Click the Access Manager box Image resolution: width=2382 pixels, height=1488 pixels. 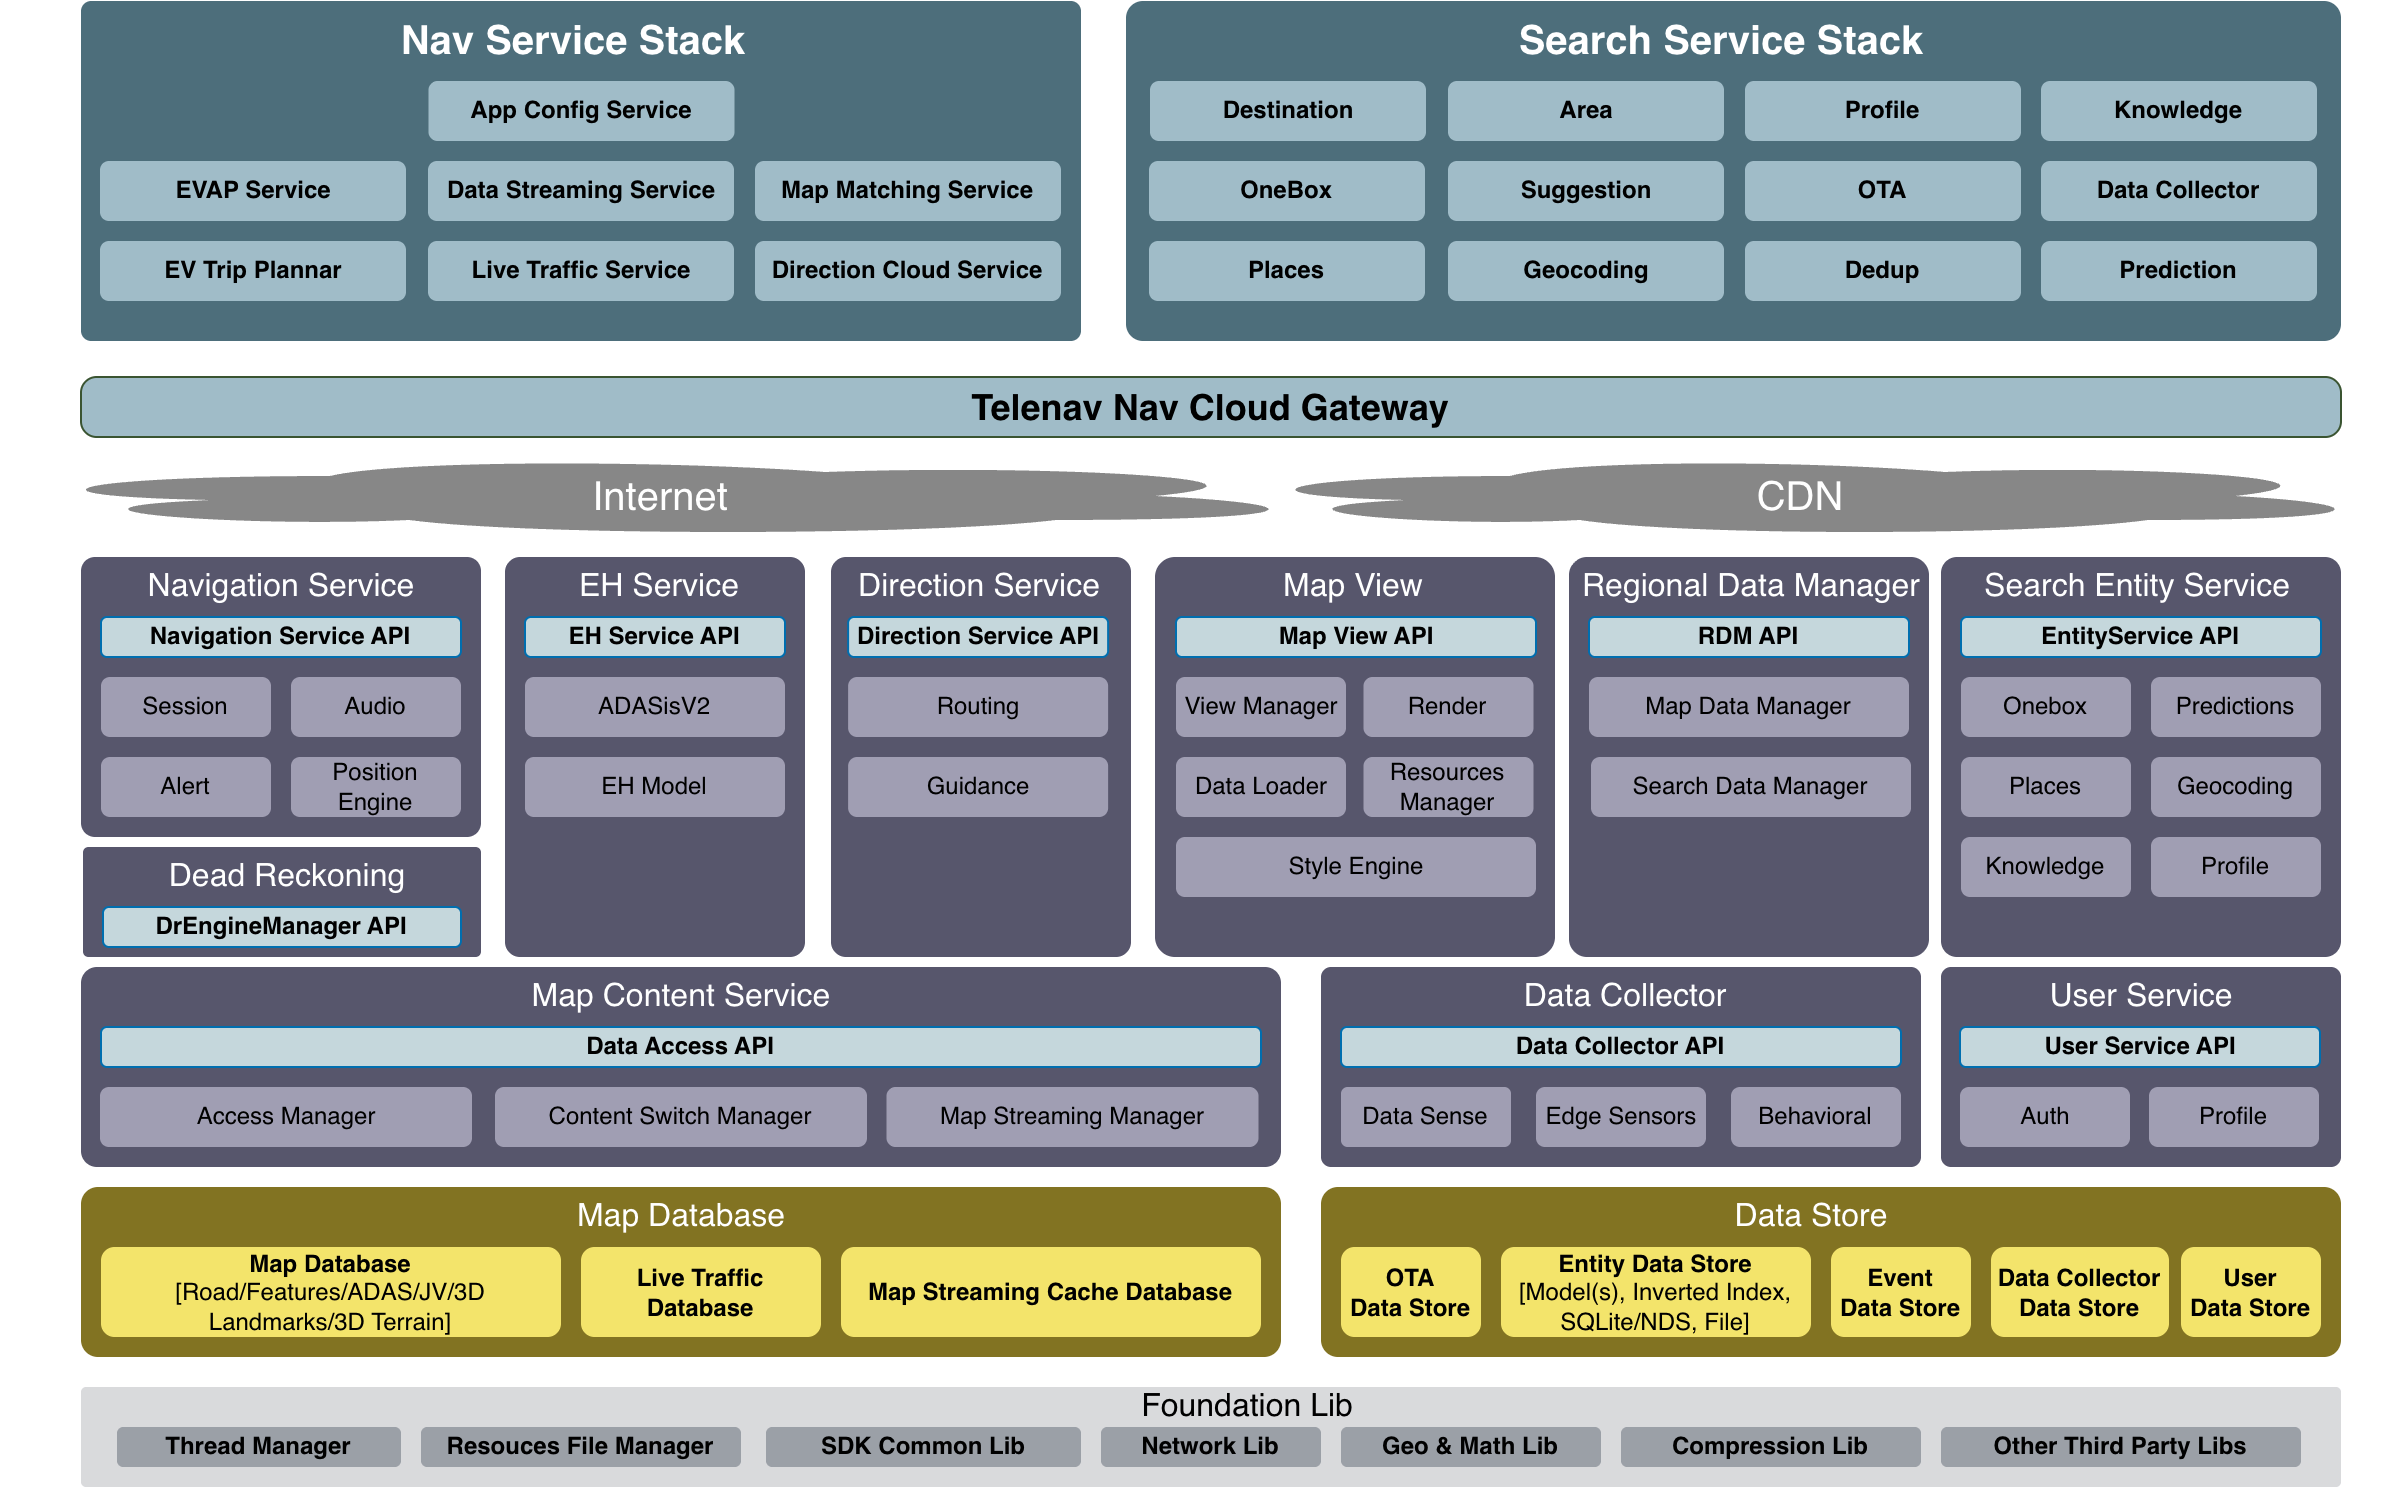click(286, 1116)
